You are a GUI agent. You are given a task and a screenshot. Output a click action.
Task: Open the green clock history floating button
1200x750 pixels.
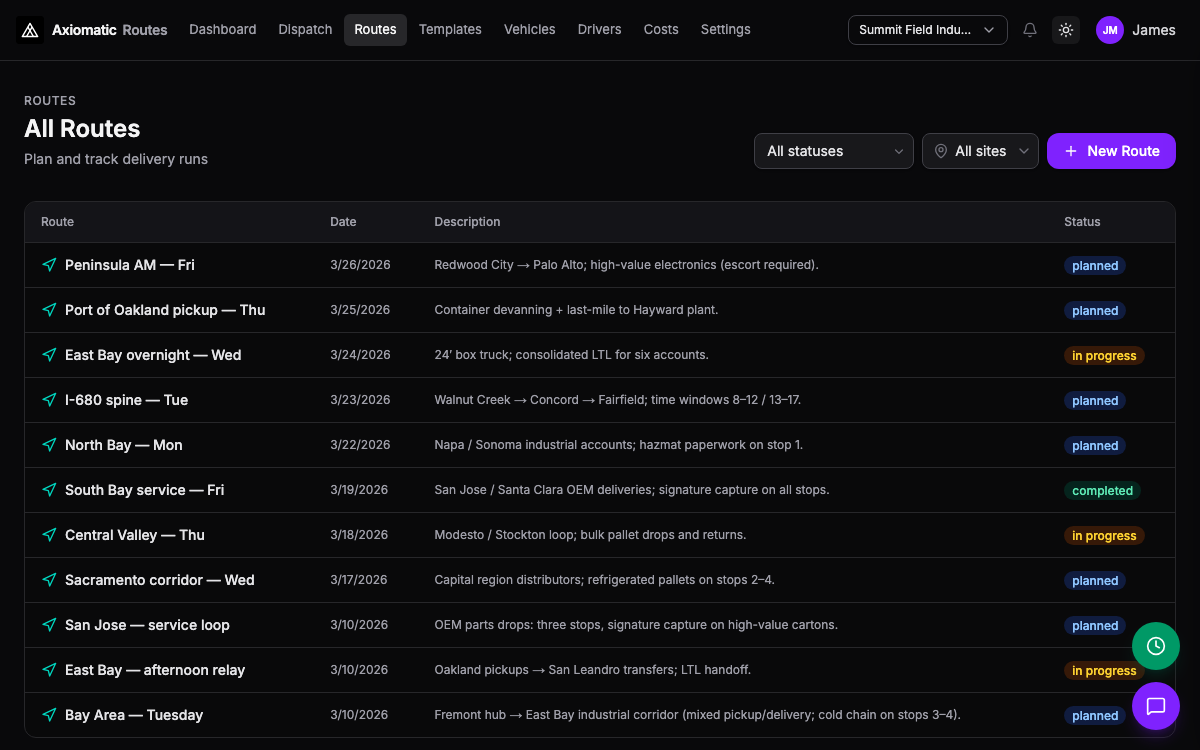point(1156,646)
